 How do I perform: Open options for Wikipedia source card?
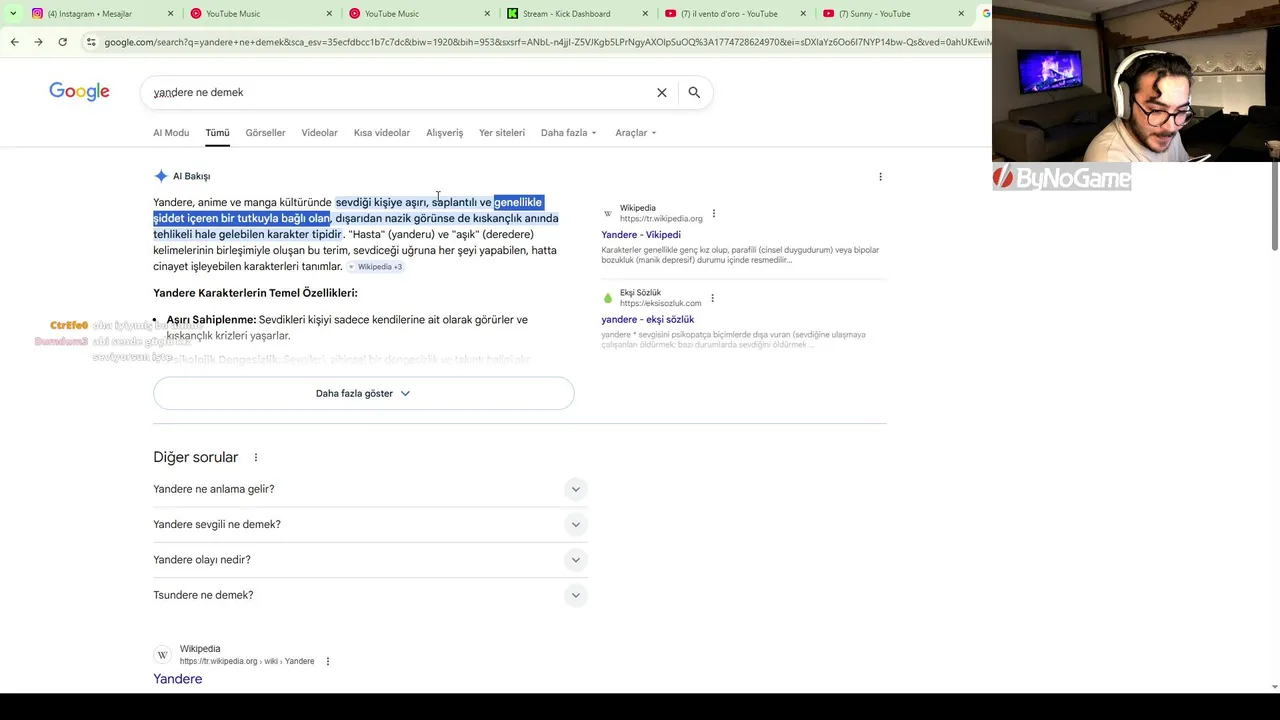coord(713,213)
